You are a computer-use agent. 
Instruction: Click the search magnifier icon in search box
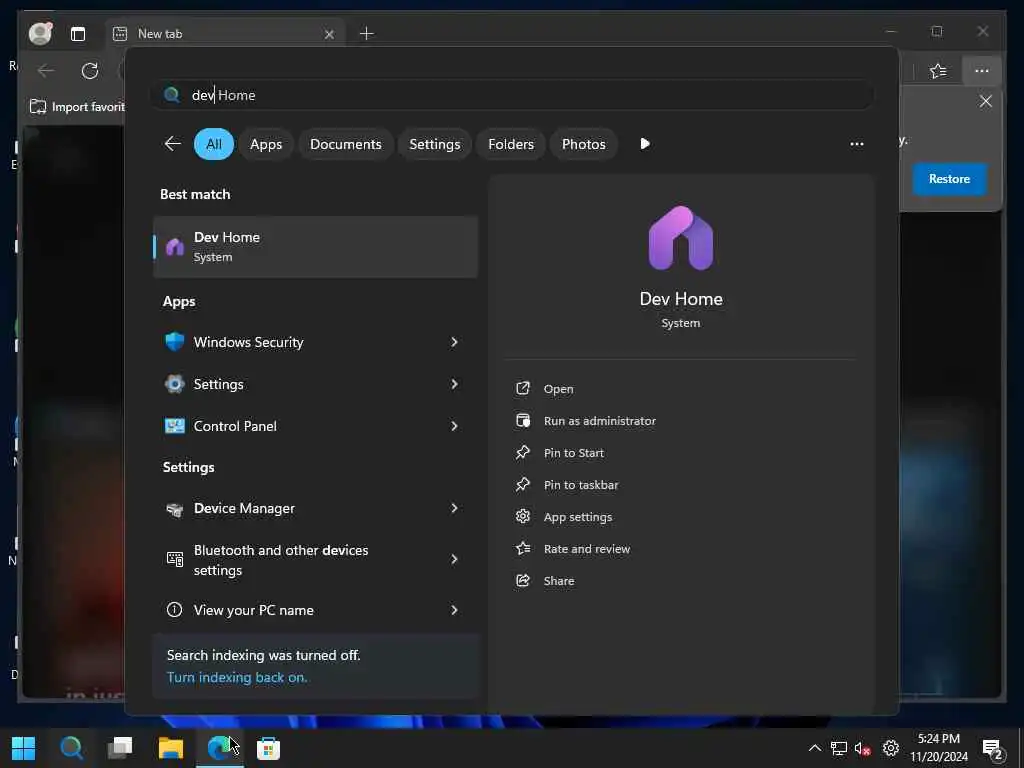[172, 95]
